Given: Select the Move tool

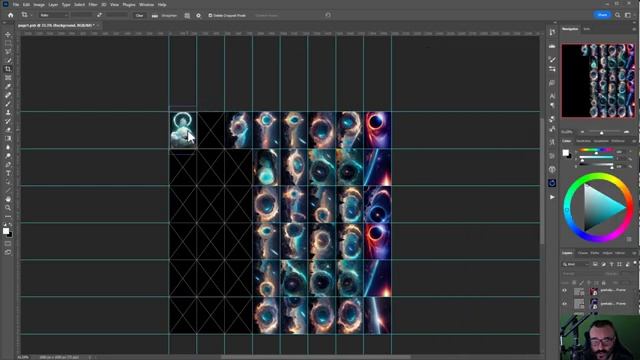Looking at the screenshot, I should pos(8,35).
